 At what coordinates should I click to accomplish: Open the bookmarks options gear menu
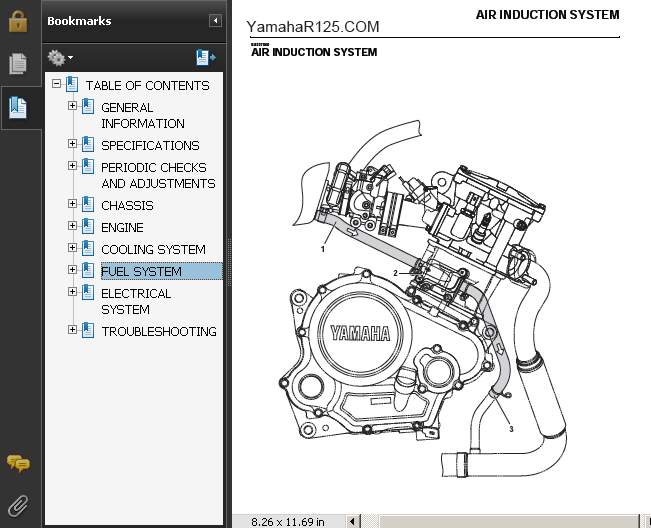pyautogui.click(x=60, y=58)
